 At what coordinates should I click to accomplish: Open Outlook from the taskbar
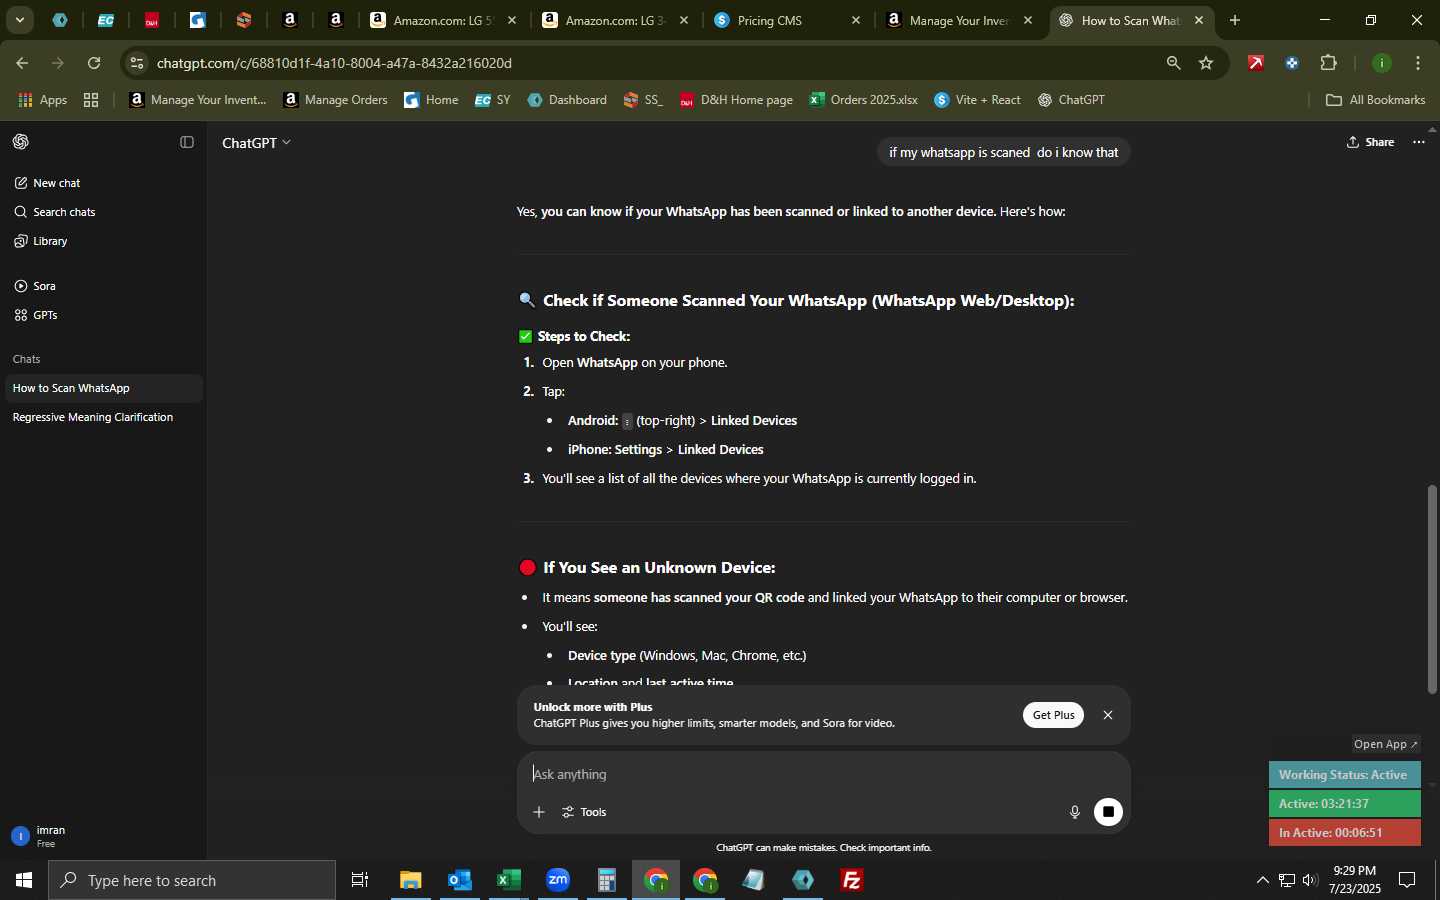point(460,881)
